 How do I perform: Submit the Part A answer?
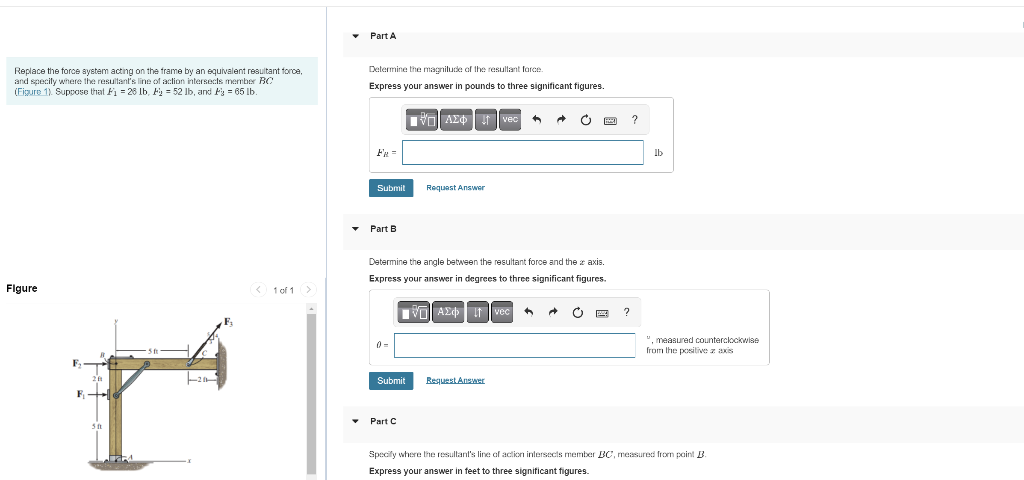click(x=391, y=188)
